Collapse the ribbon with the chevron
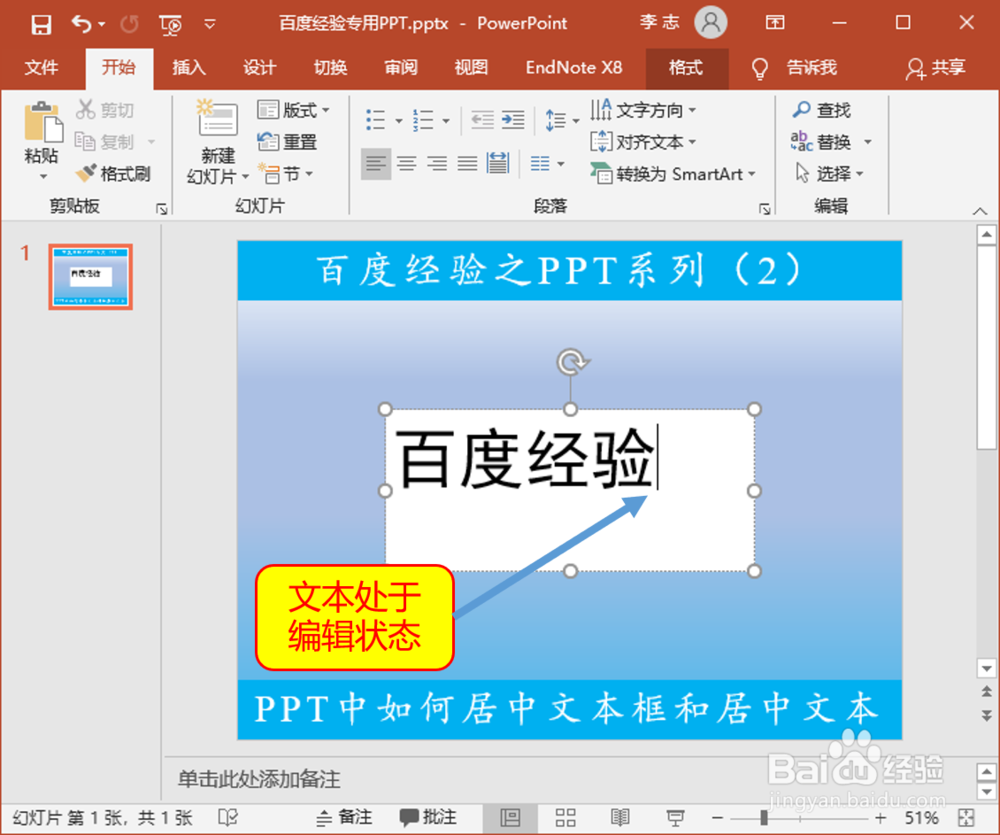Screen dimensions: 1000x835 tap(980, 211)
